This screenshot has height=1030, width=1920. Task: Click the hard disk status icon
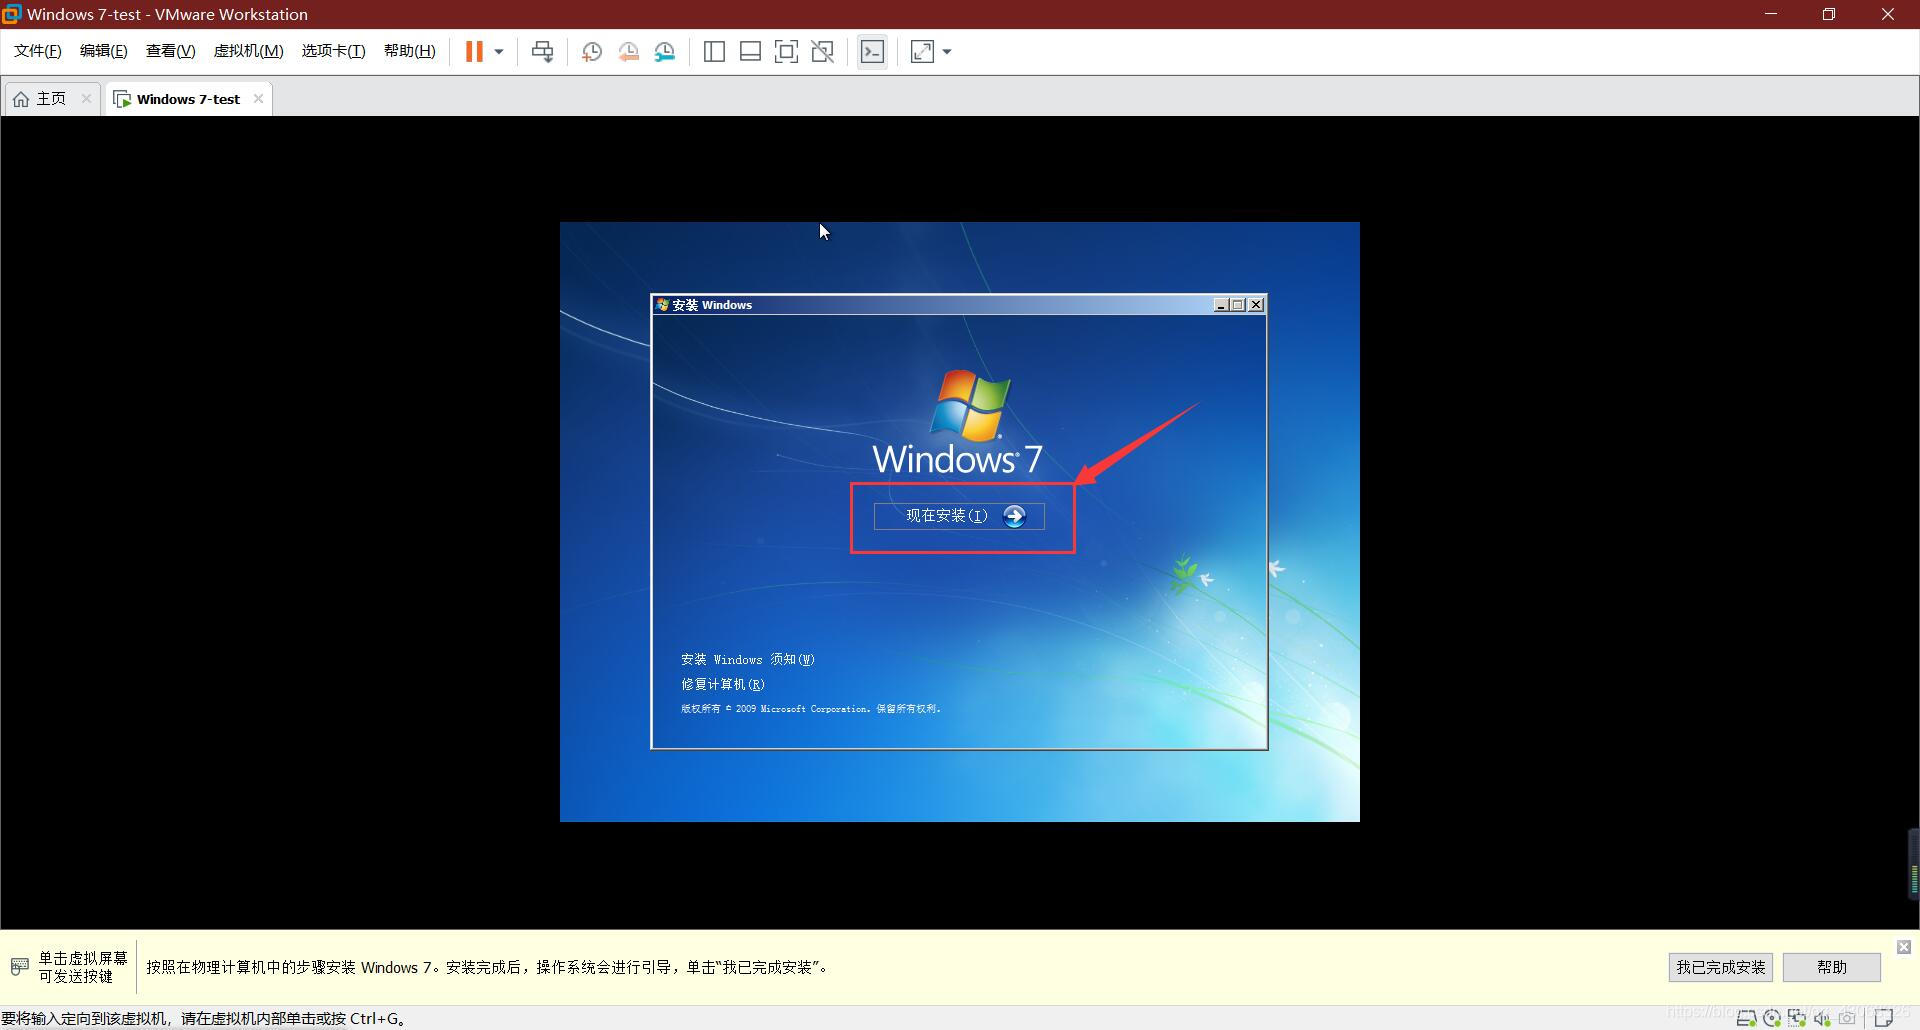click(1747, 1018)
